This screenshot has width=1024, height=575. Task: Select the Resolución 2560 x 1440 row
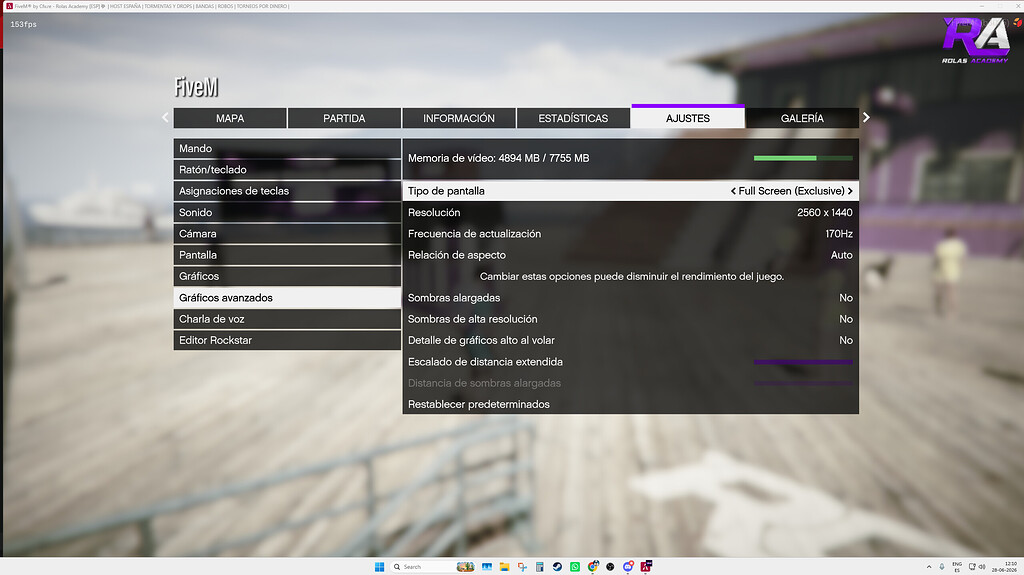[630, 212]
